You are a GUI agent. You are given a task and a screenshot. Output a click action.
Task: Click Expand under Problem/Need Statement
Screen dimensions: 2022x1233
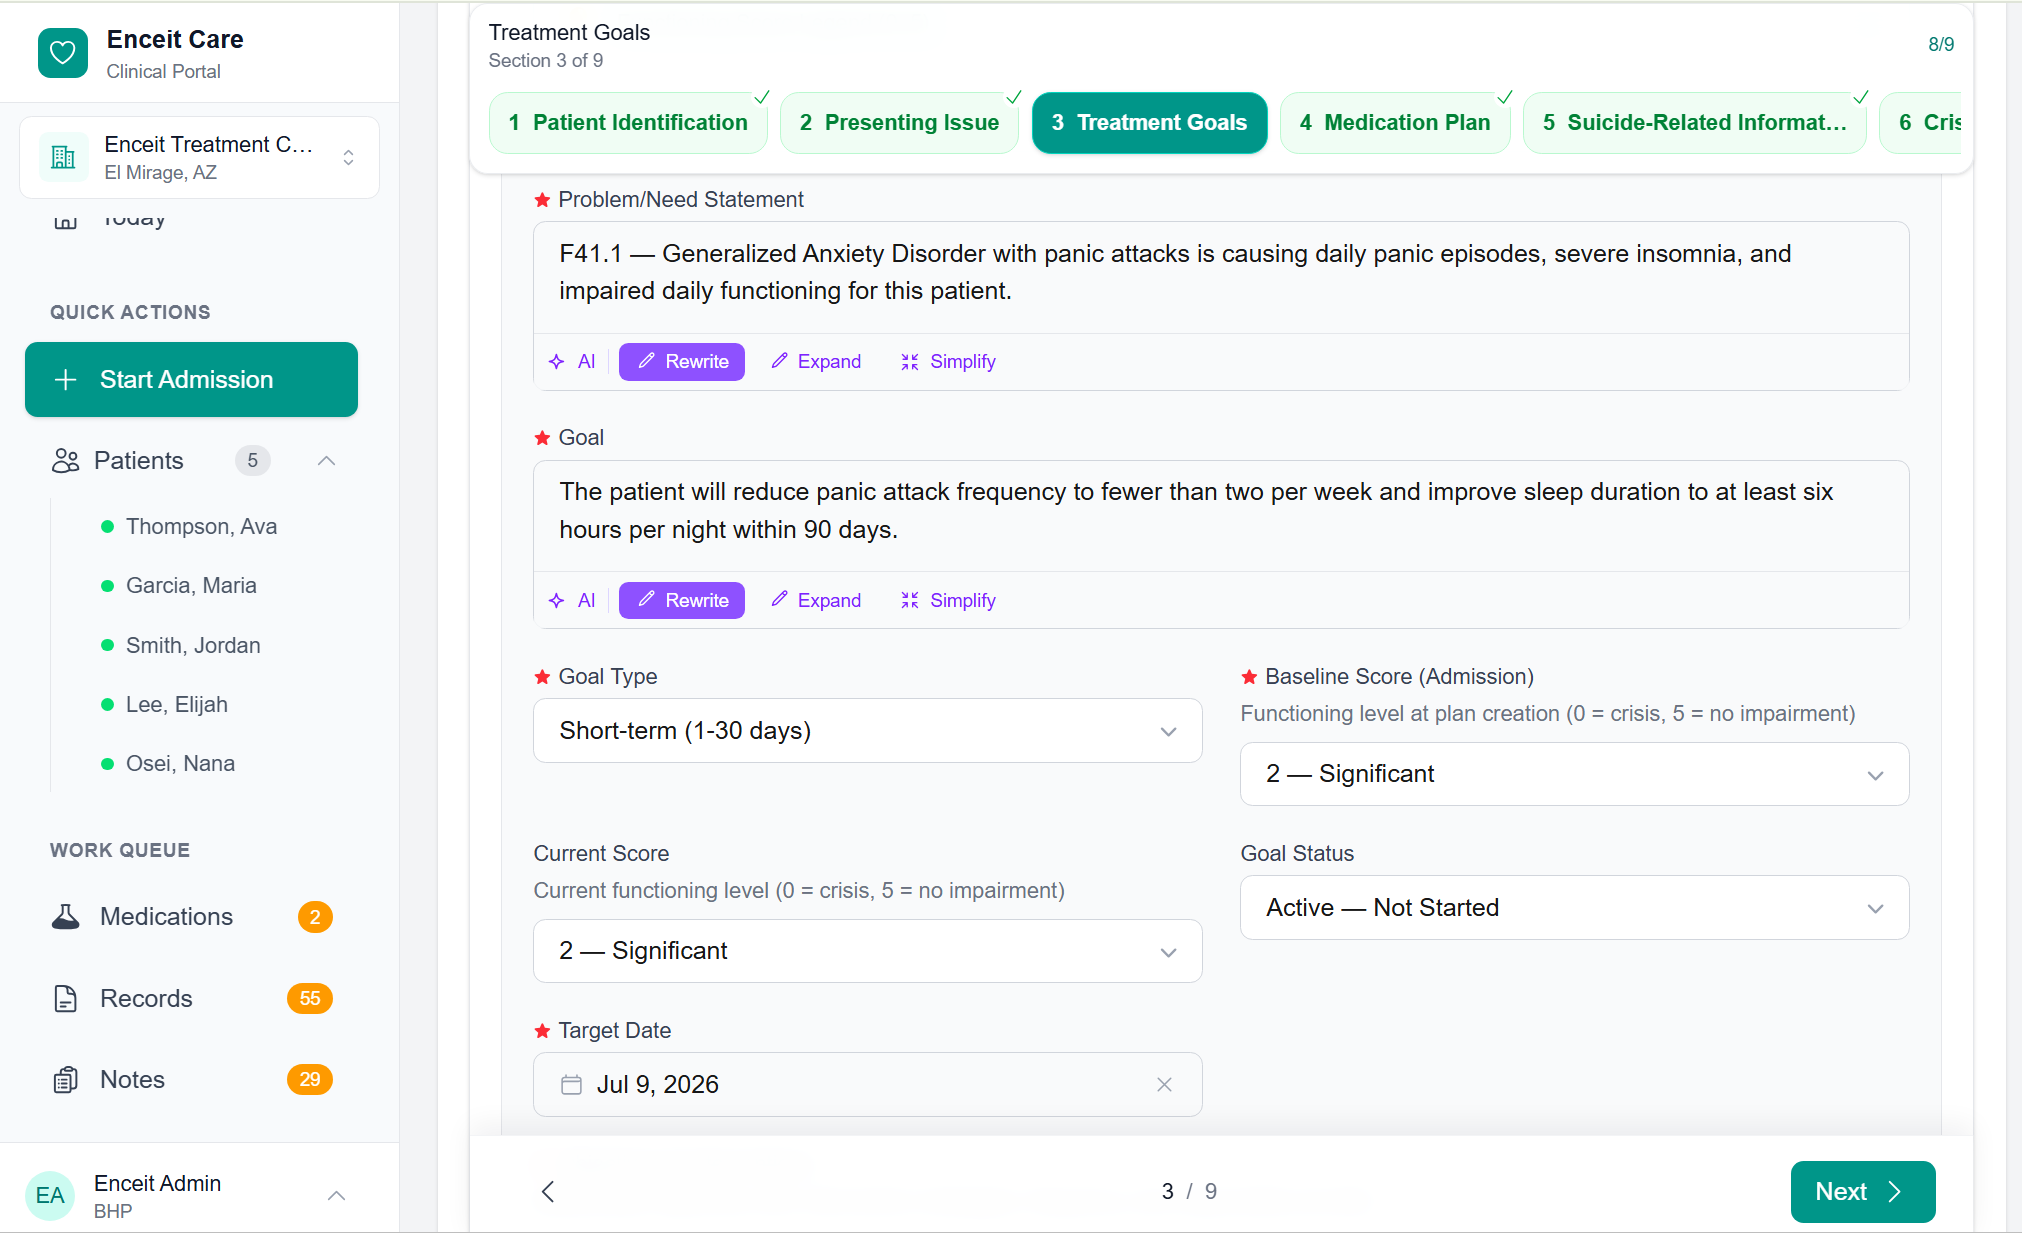(816, 362)
